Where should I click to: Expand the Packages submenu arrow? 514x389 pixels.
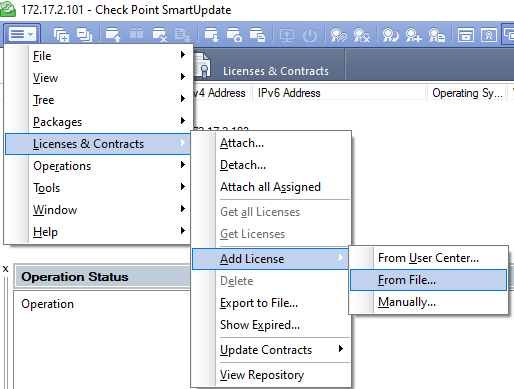183,120
